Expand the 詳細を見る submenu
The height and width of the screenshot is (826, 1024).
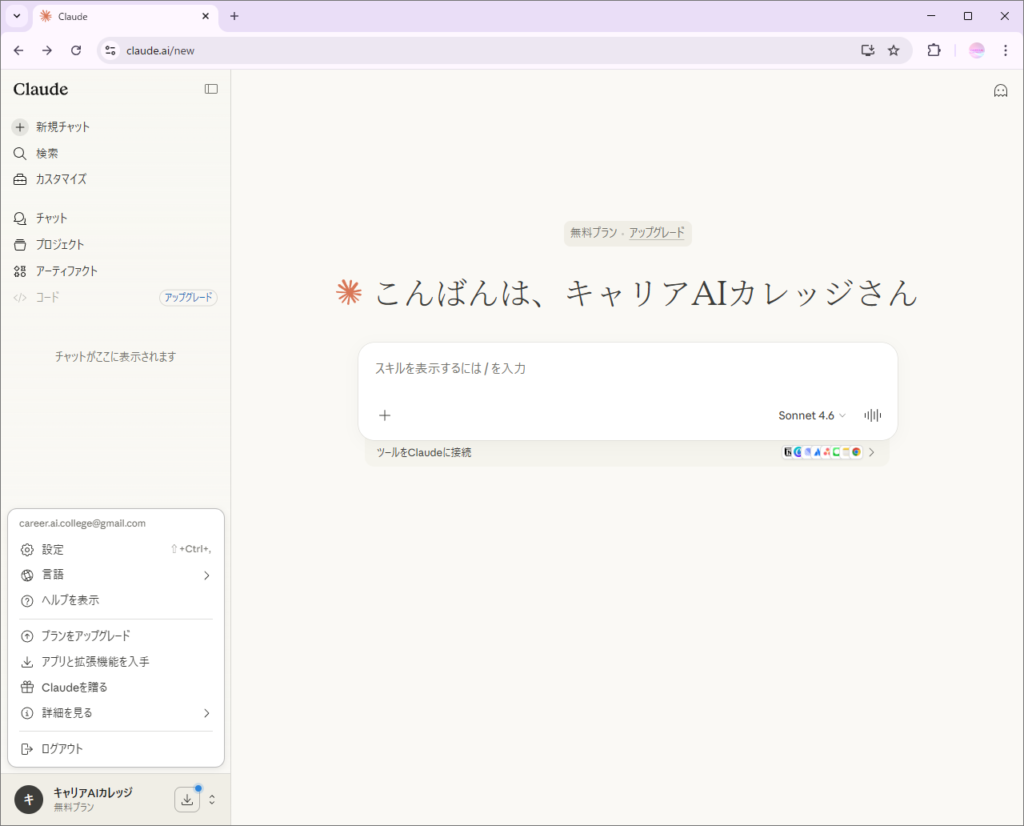pos(115,713)
